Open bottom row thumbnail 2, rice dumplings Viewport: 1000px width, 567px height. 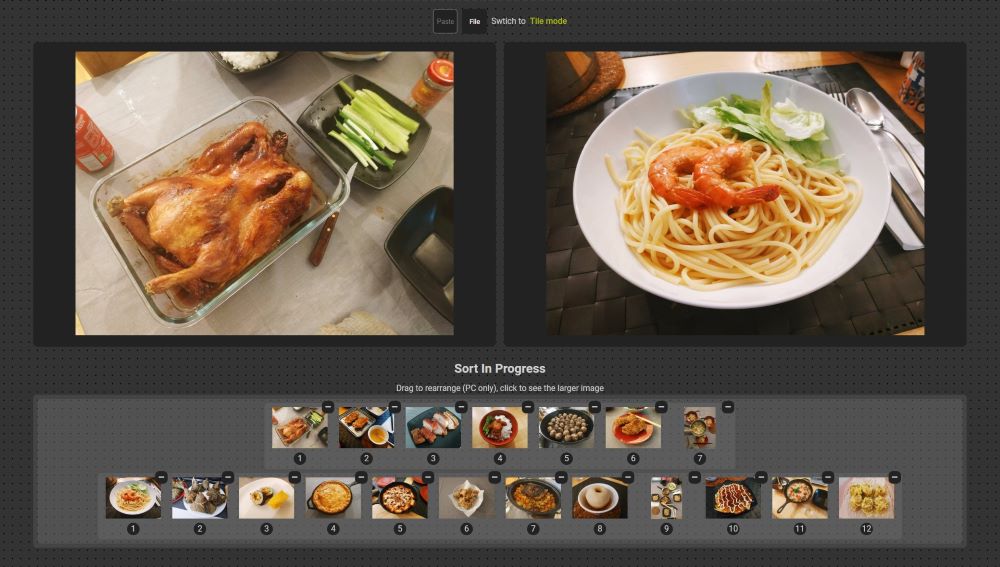coord(199,497)
